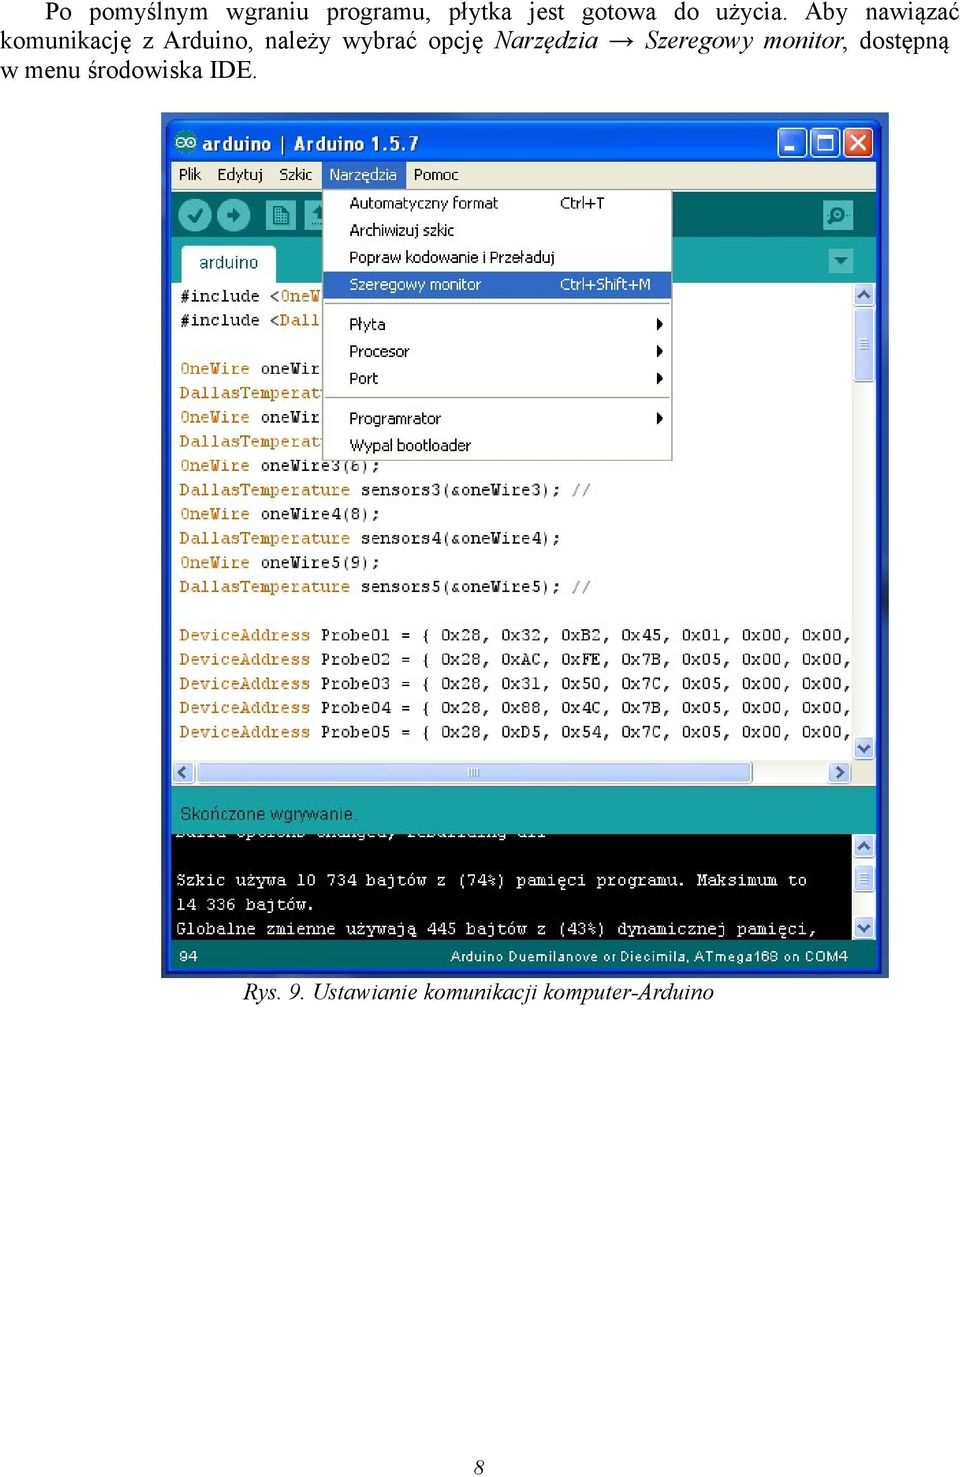Click the console scrollbar thumb

[864, 879]
